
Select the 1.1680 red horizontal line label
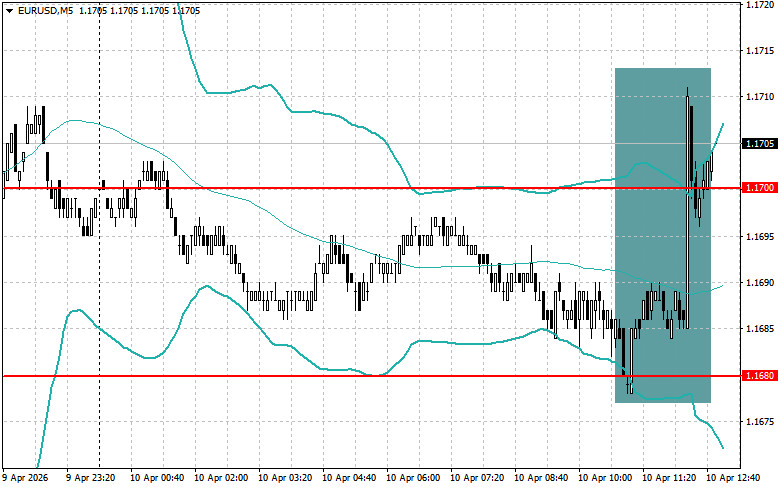pos(760,375)
